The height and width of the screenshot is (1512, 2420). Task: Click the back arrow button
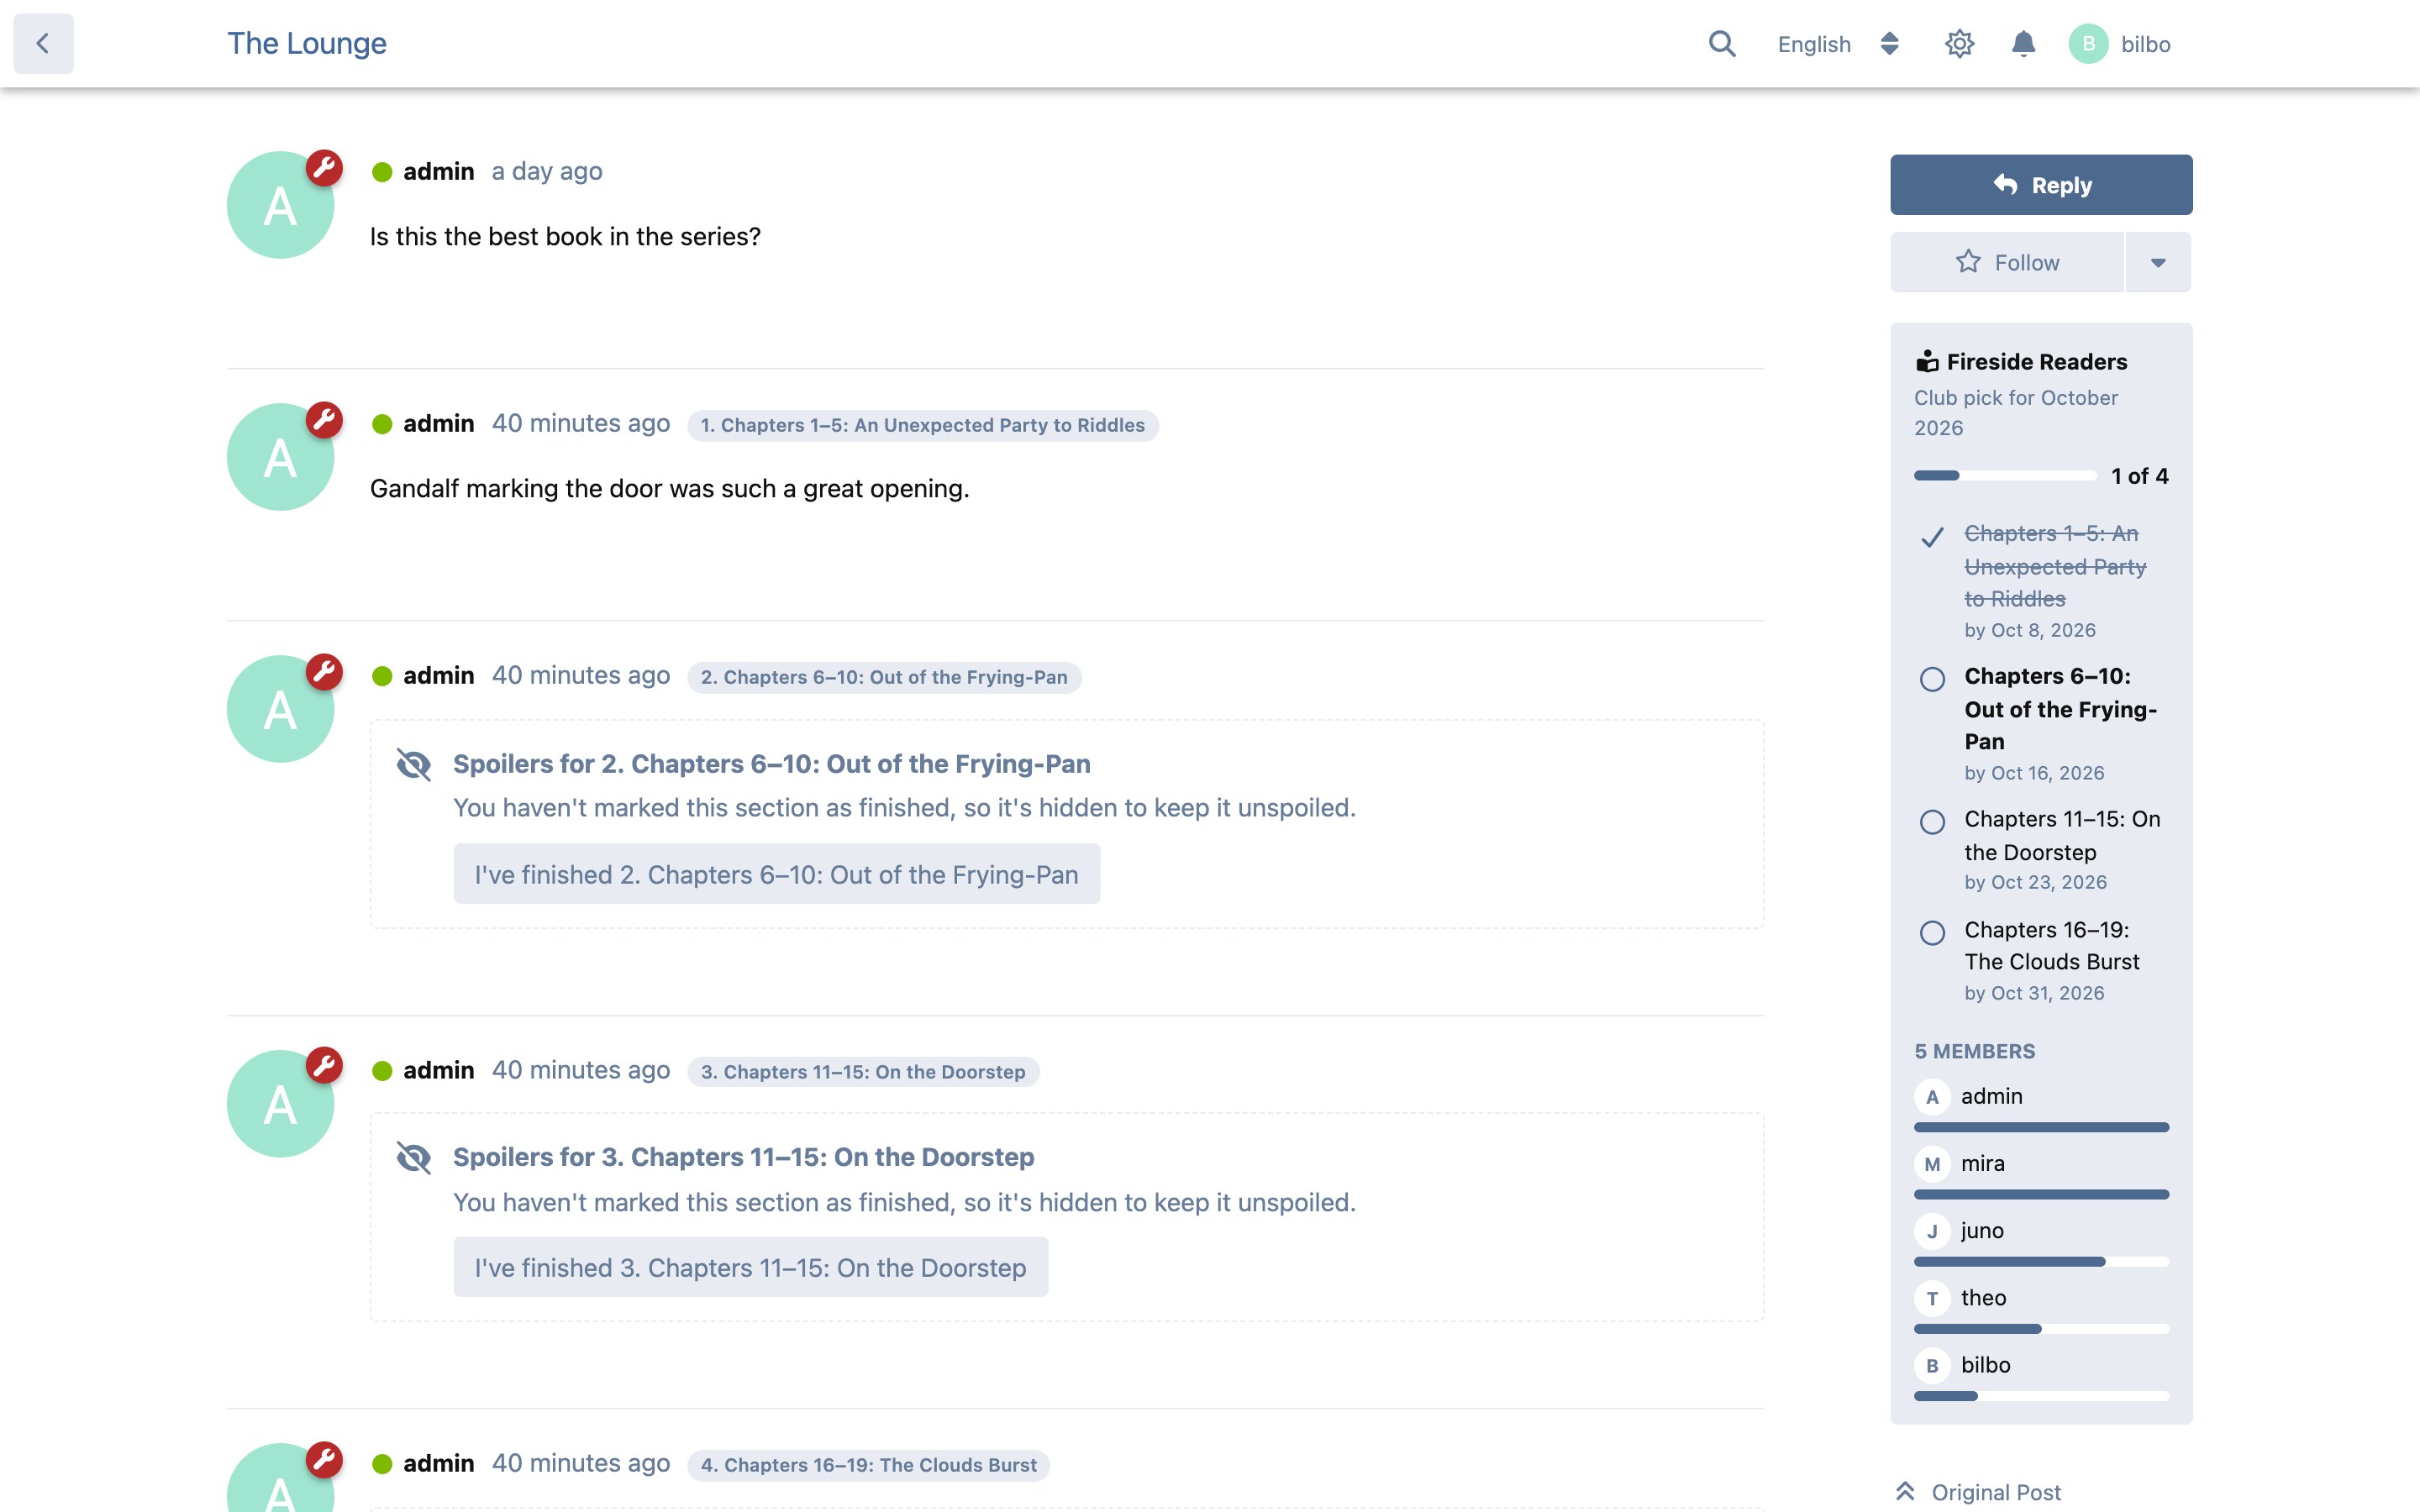pyautogui.click(x=43, y=43)
